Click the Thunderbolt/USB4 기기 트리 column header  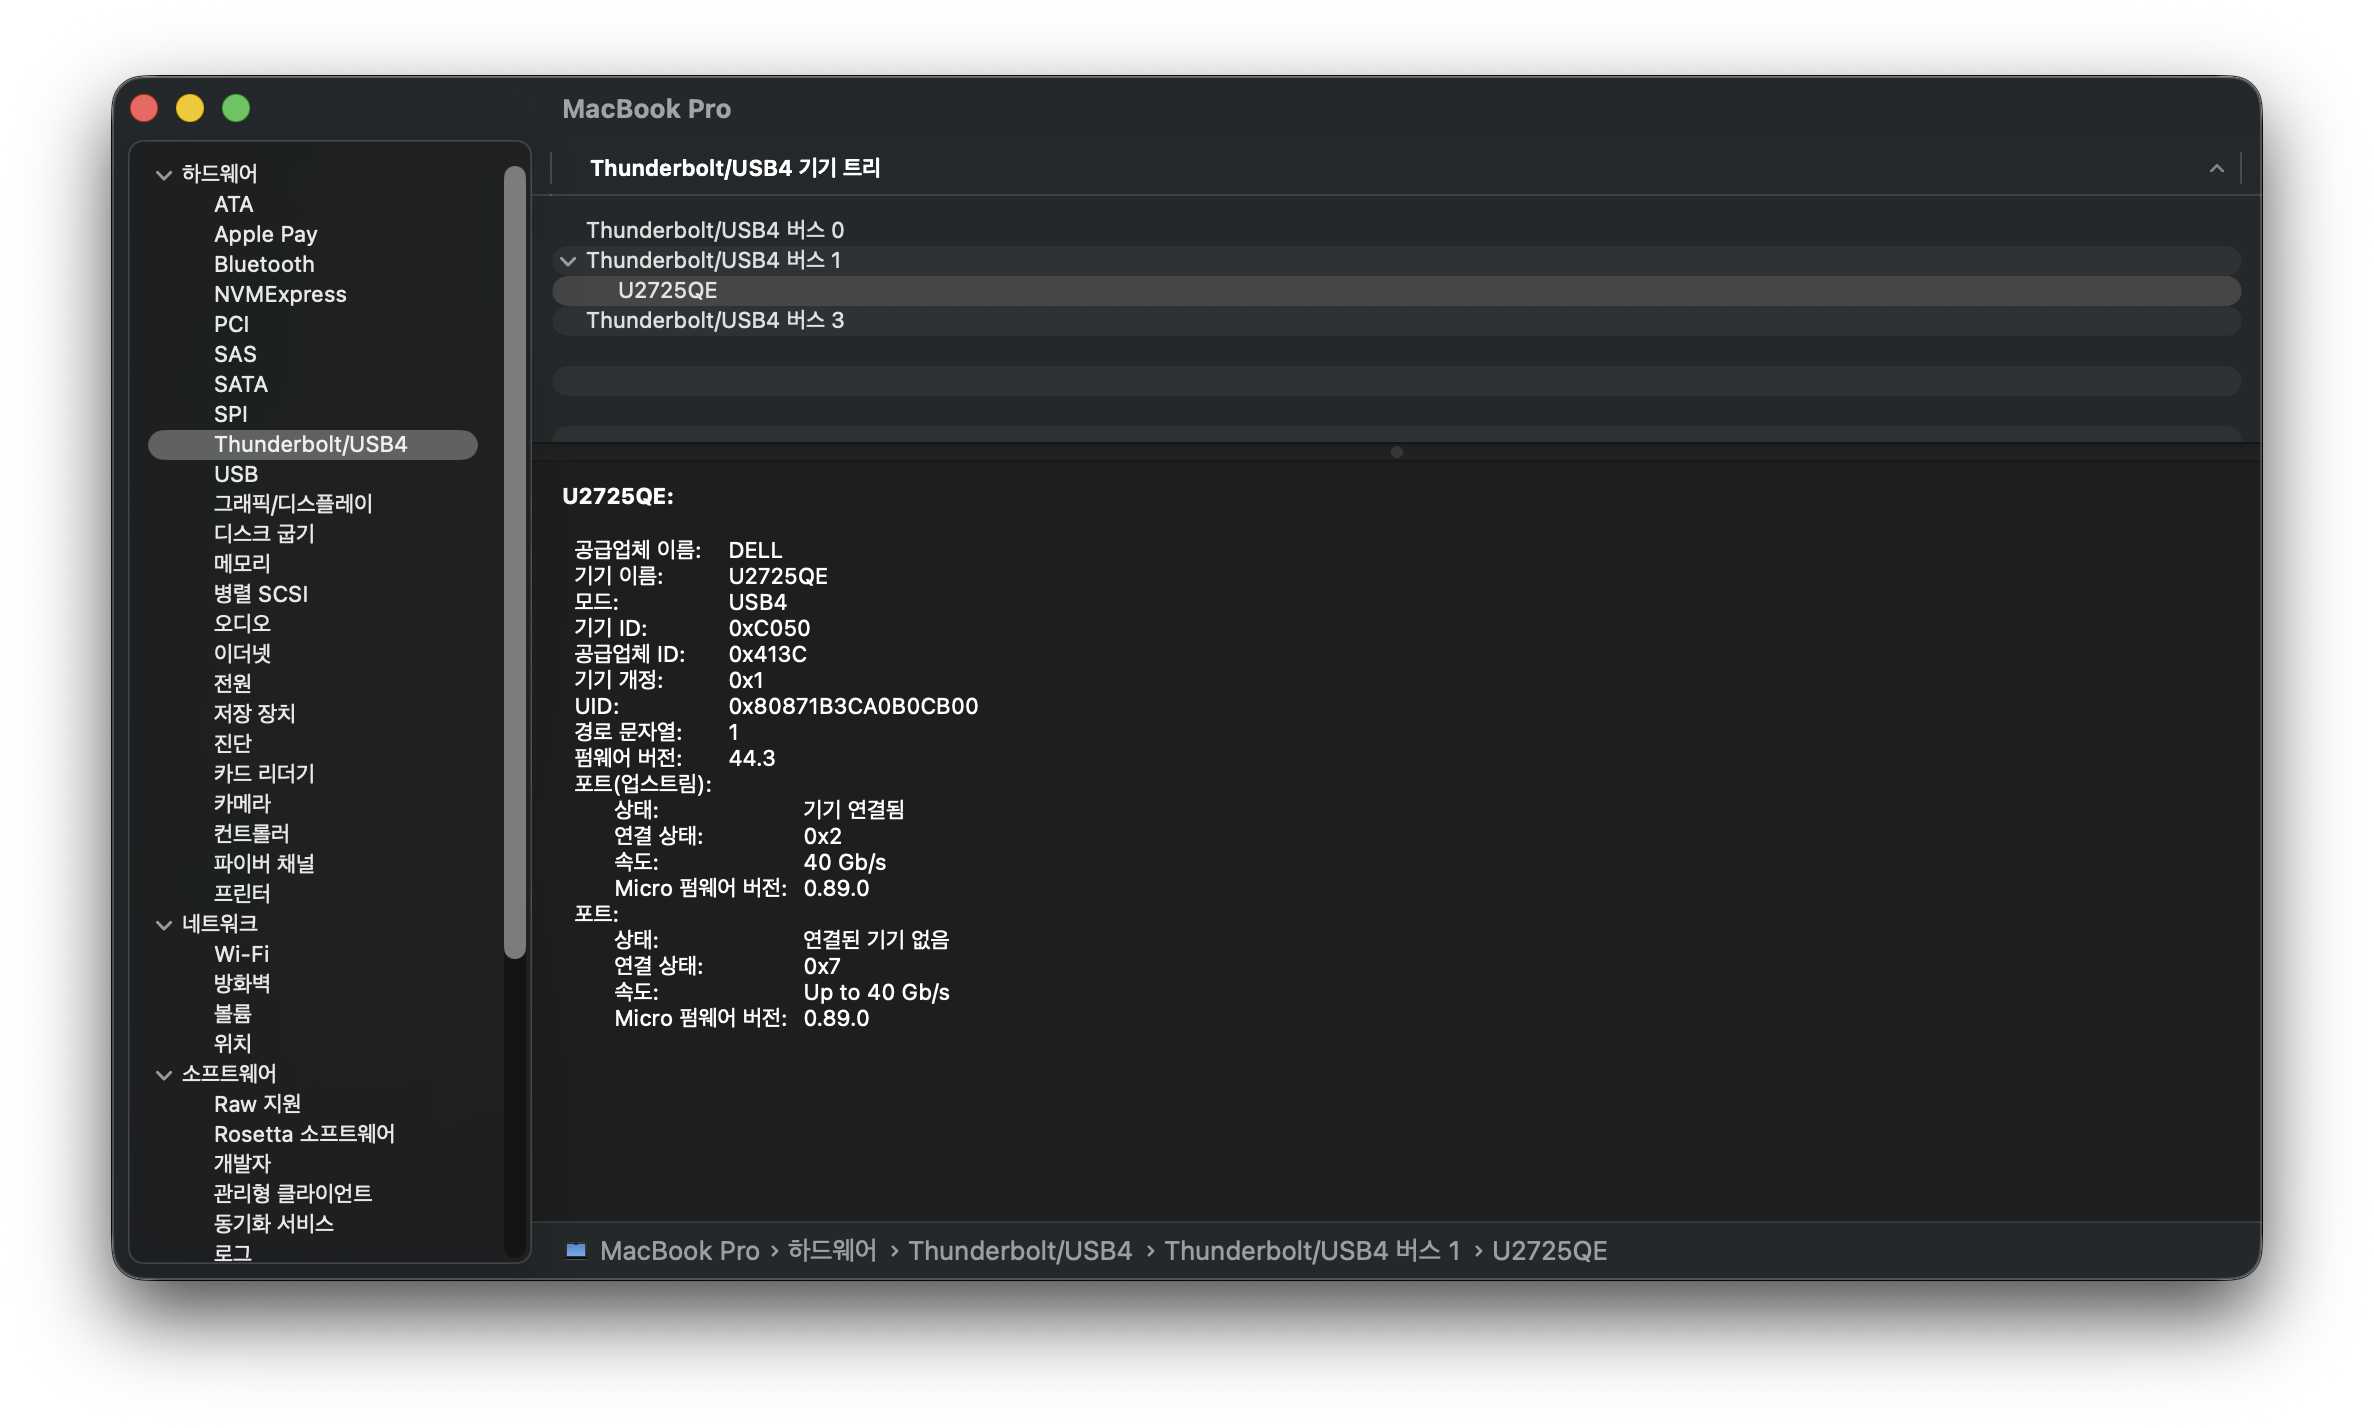tap(735, 168)
